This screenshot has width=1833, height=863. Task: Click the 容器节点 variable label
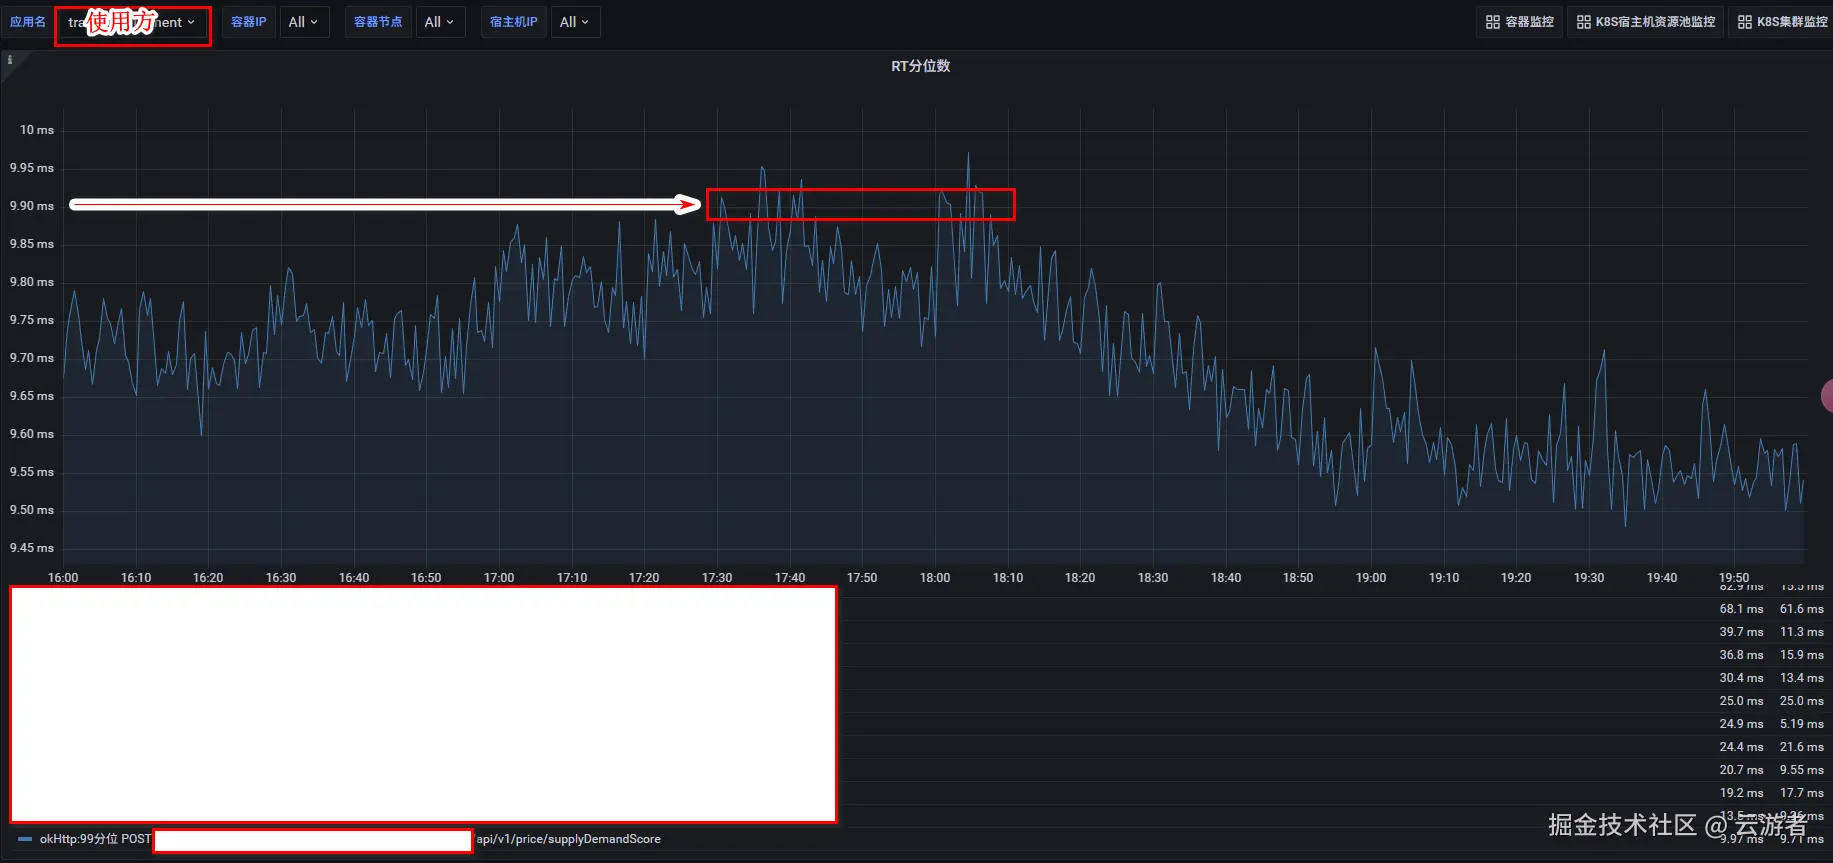pyautogui.click(x=378, y=22)
